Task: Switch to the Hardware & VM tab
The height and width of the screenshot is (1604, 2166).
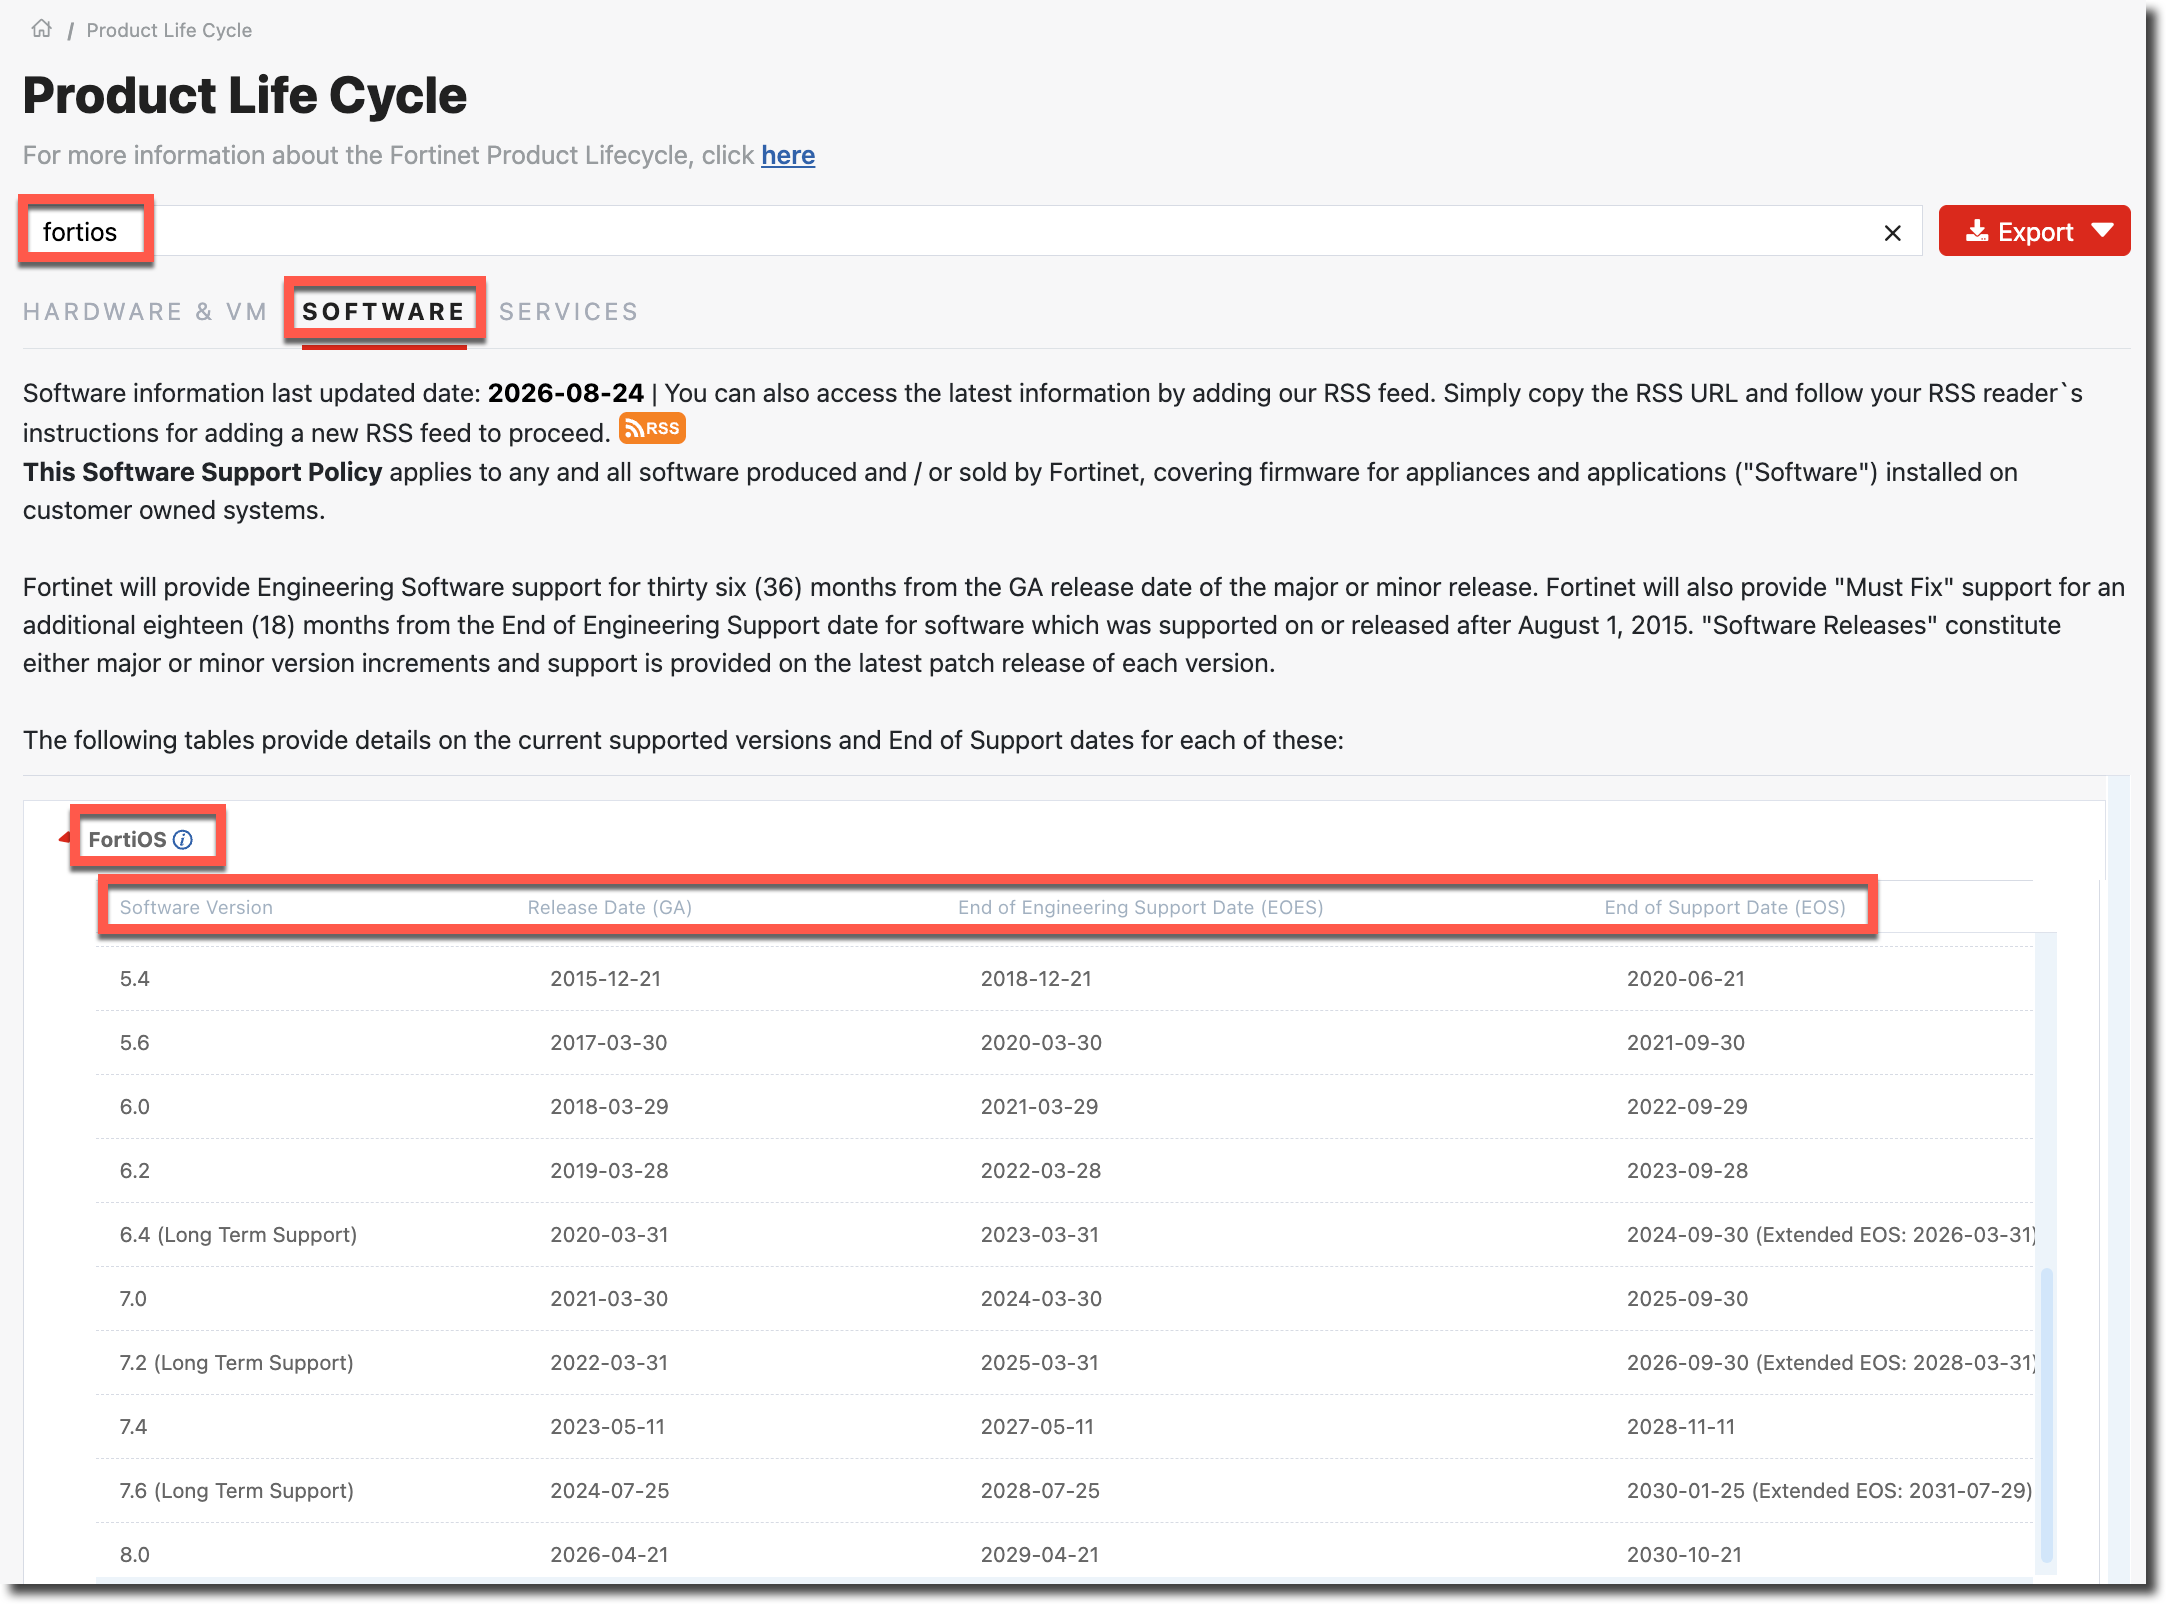Action: point(145,312)
